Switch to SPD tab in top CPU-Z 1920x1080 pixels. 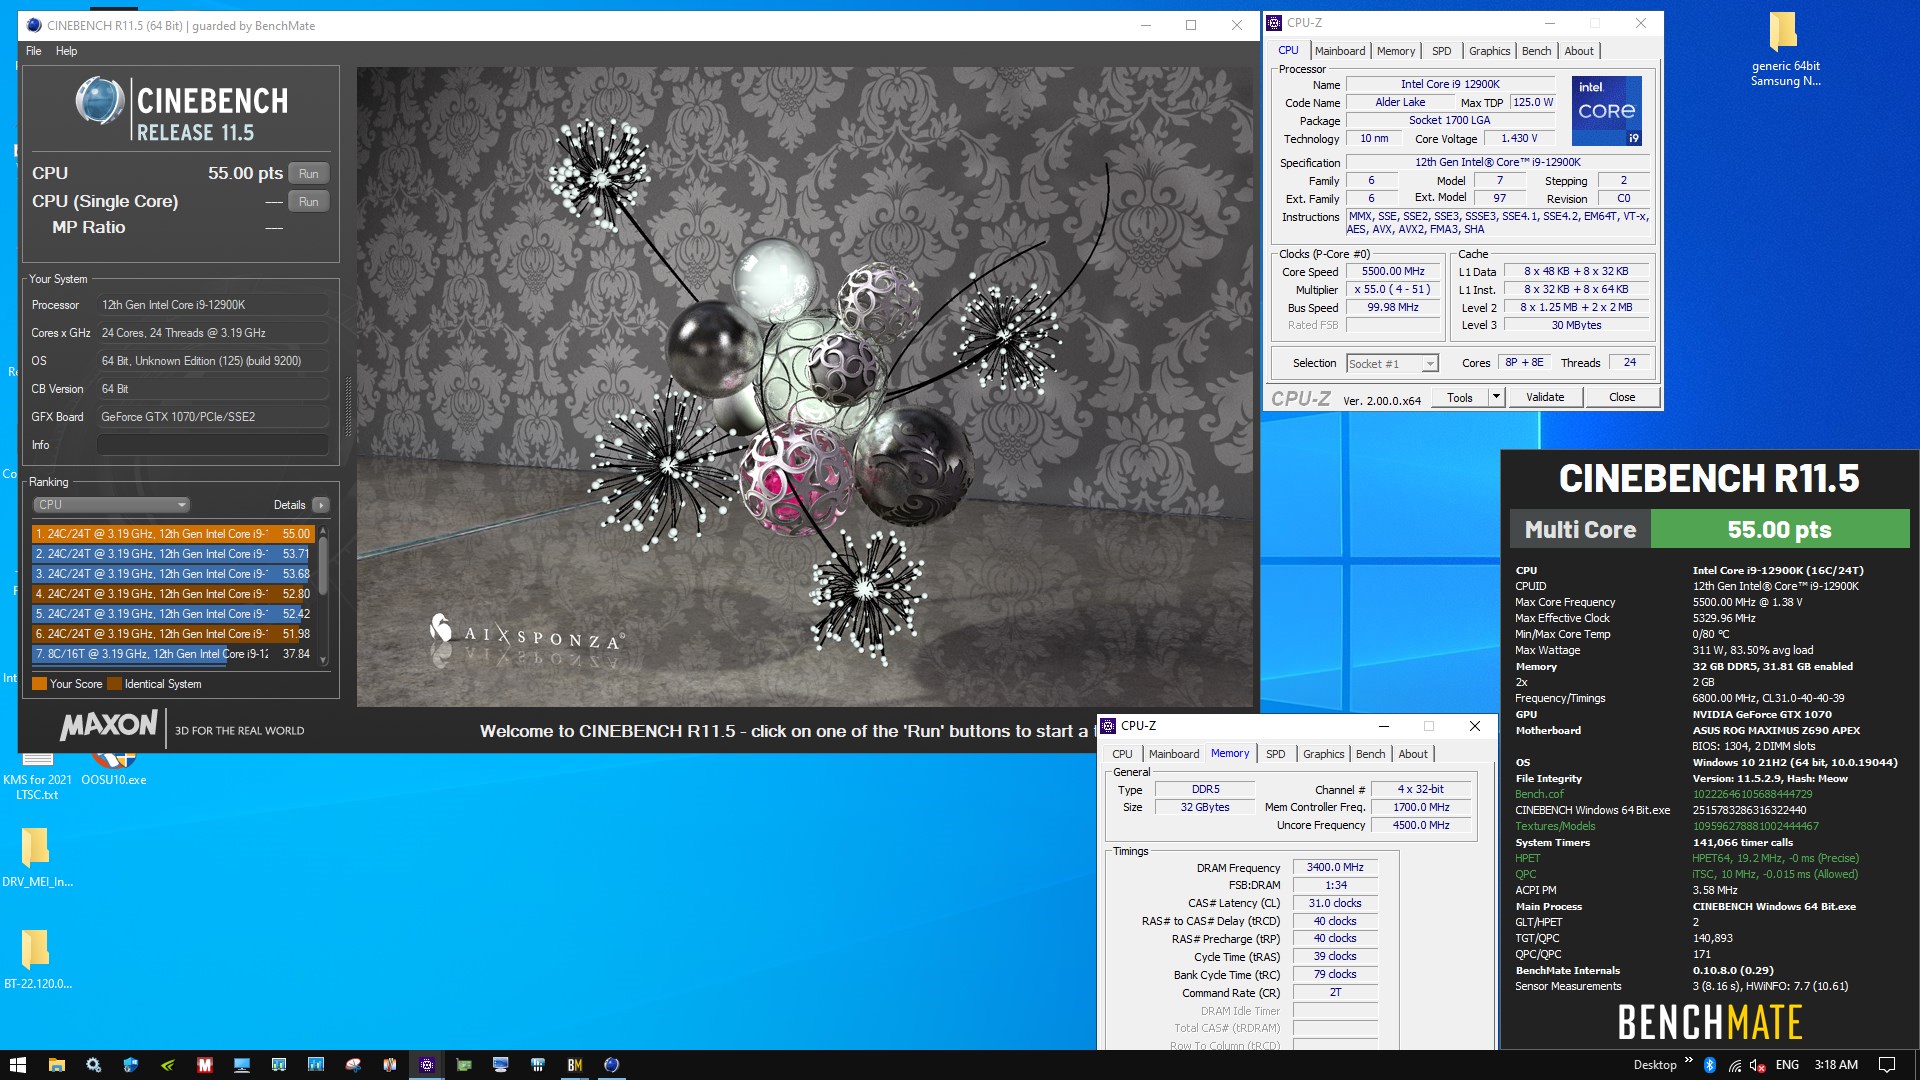1441,51
